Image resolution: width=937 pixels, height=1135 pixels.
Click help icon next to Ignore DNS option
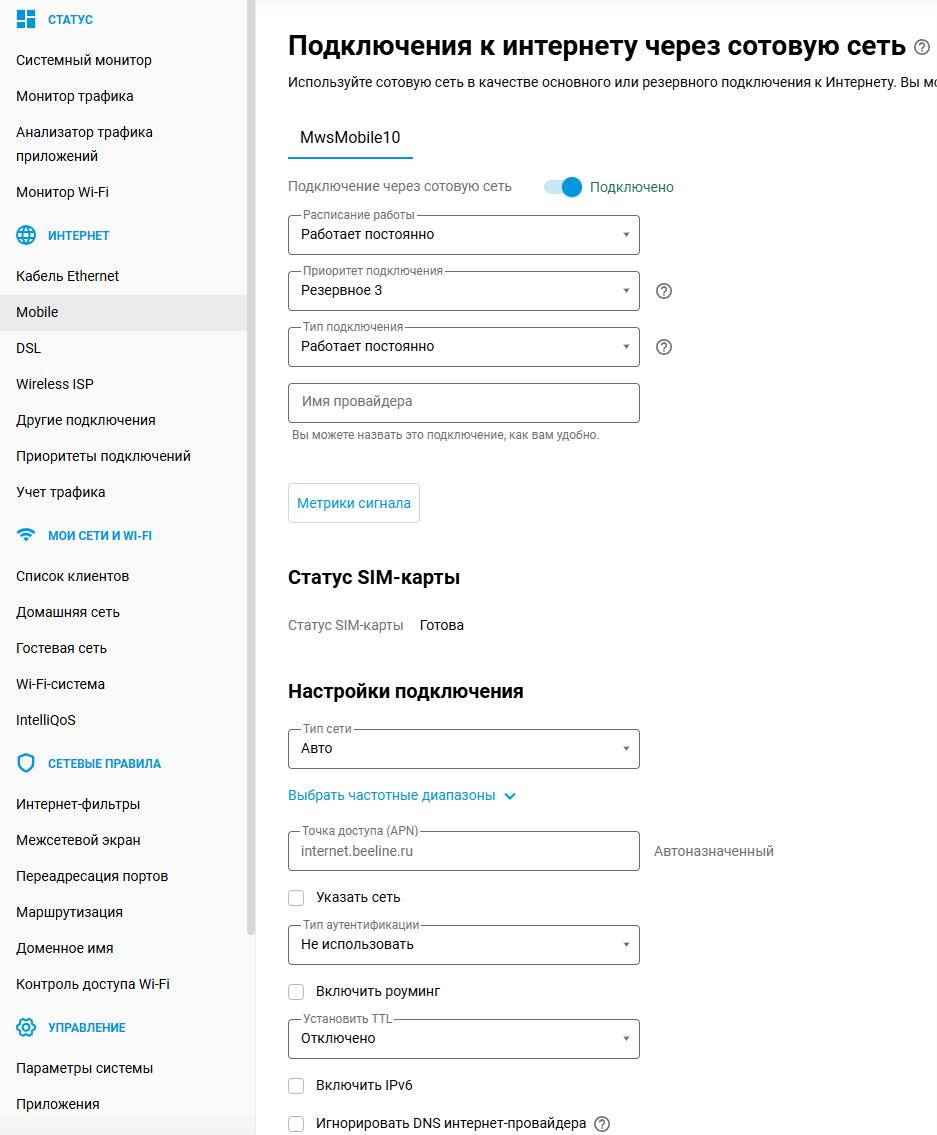click(602, 1124)
